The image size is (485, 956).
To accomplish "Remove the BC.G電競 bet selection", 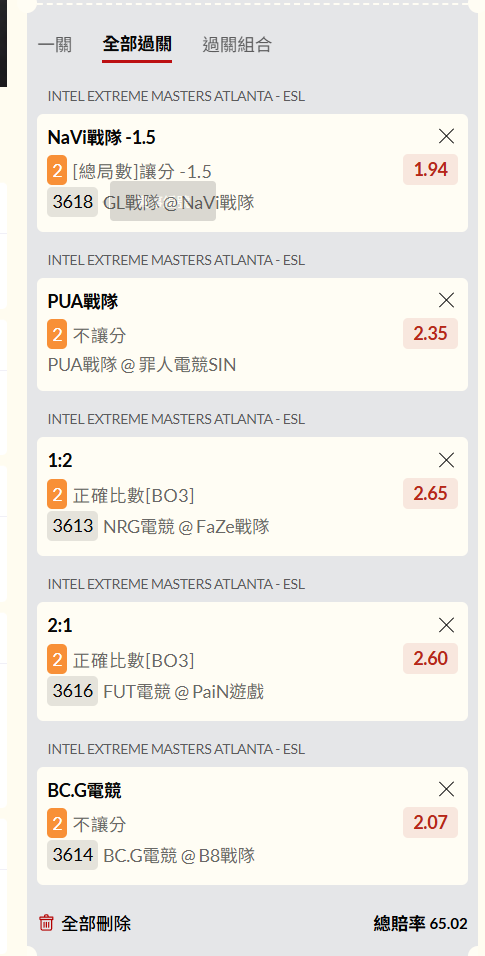I will (x=447, y=790).
